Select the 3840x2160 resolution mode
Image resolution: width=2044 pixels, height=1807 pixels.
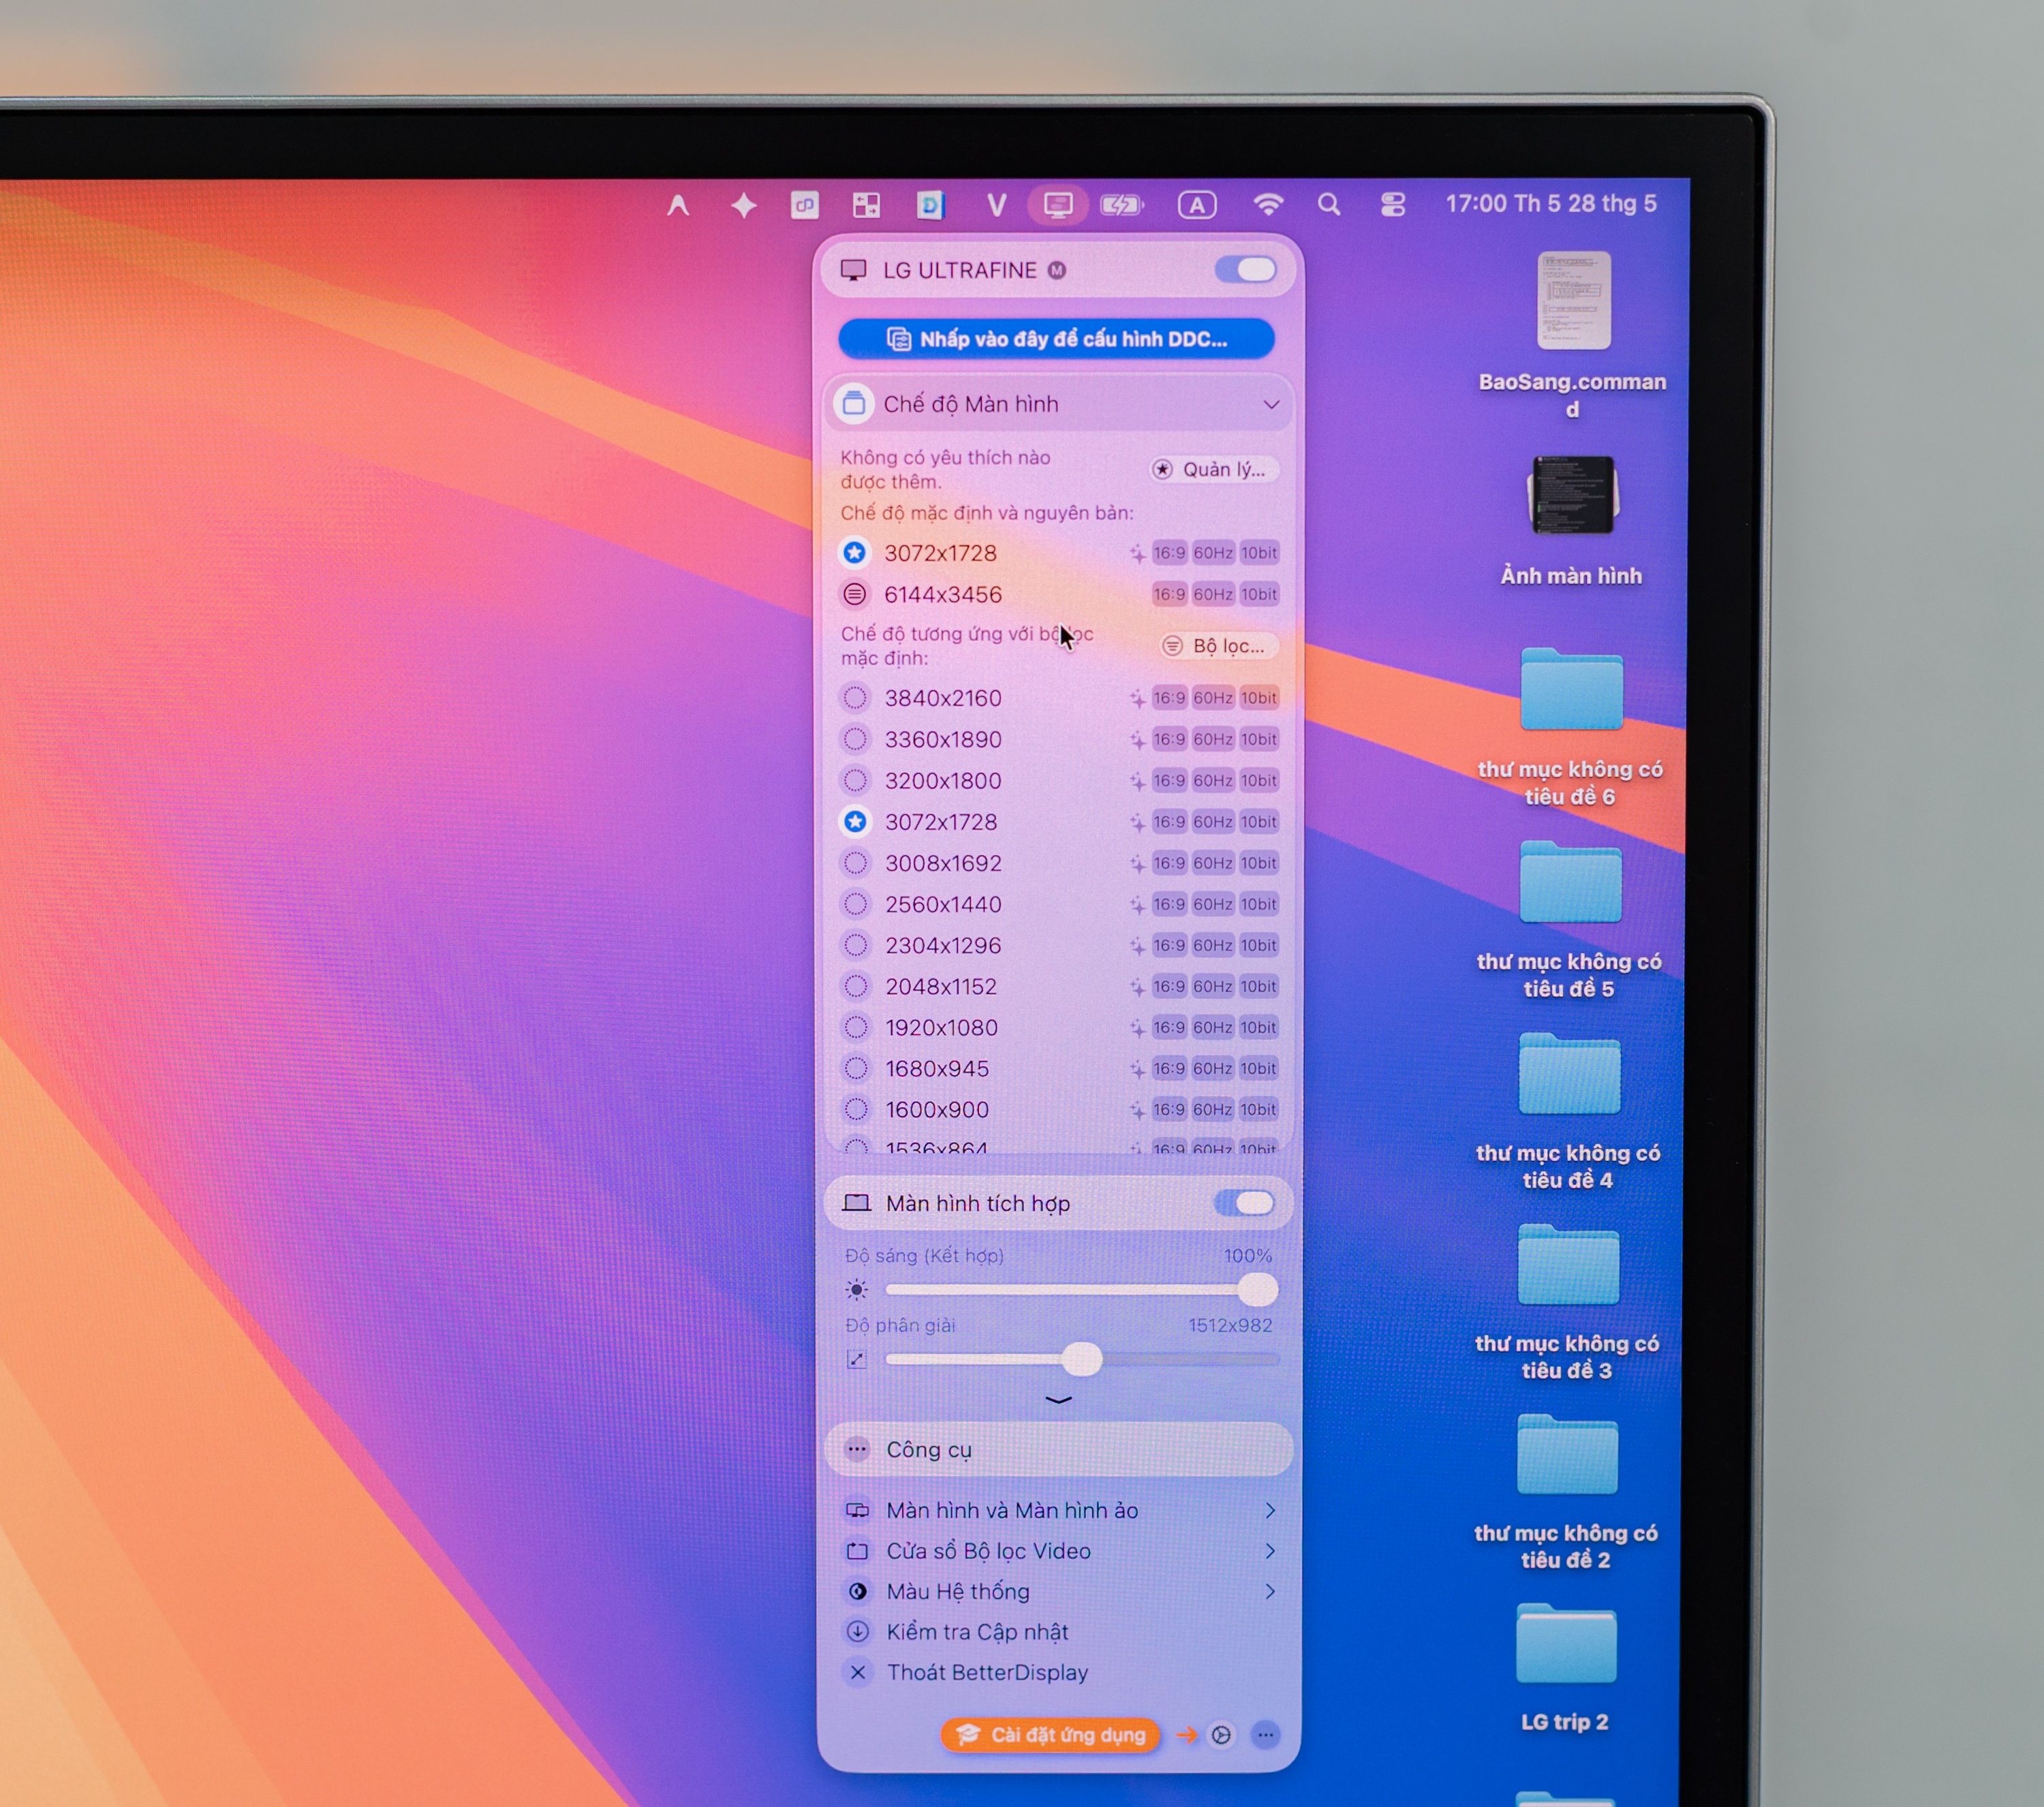pos(1059,698)
